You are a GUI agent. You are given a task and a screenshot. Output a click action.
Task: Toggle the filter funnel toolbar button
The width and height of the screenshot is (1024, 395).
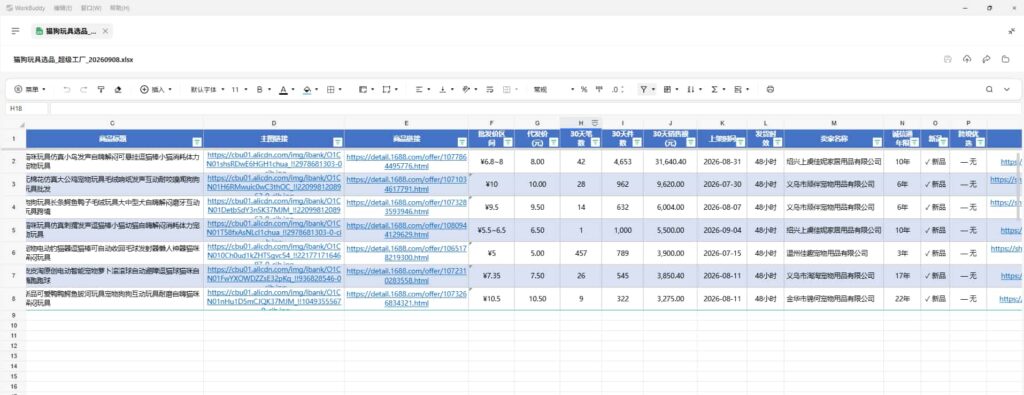643,89
